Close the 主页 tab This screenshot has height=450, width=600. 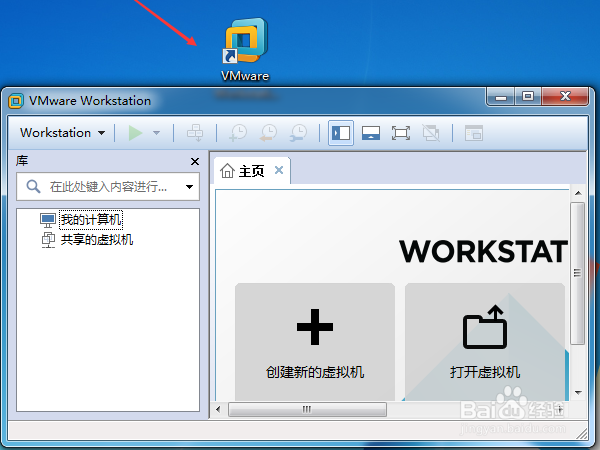[x=279, y=170]
